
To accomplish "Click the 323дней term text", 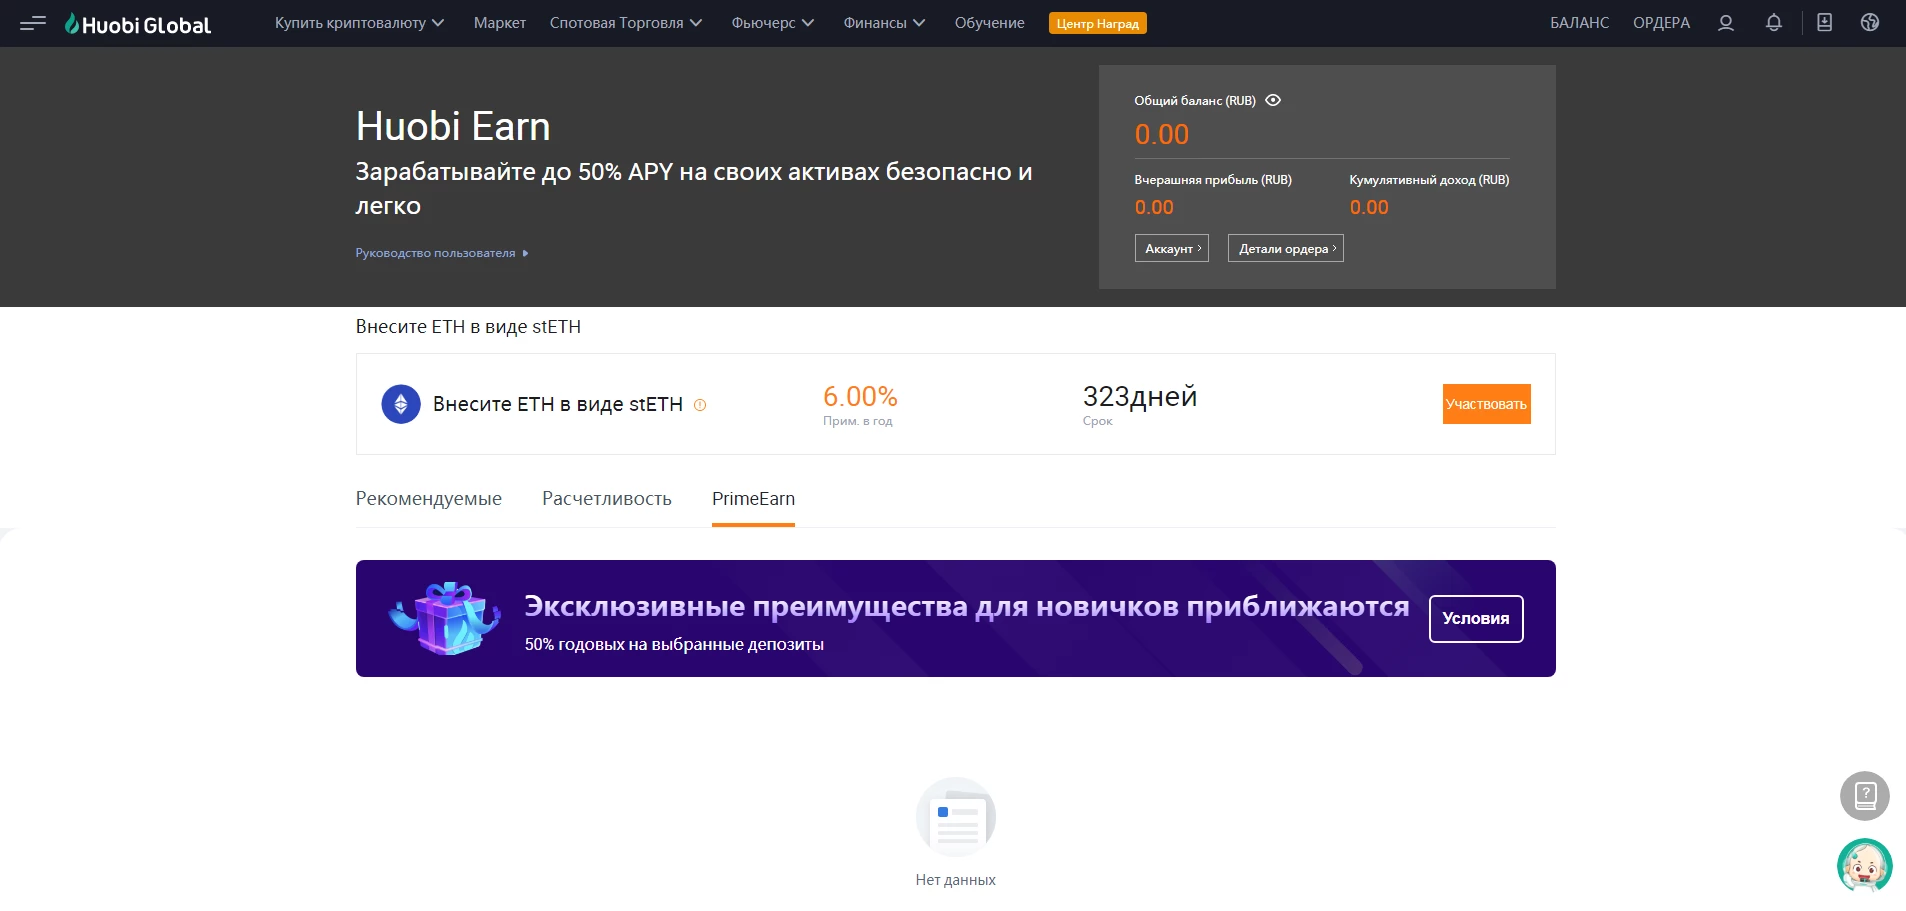I will pos(1140,396).
